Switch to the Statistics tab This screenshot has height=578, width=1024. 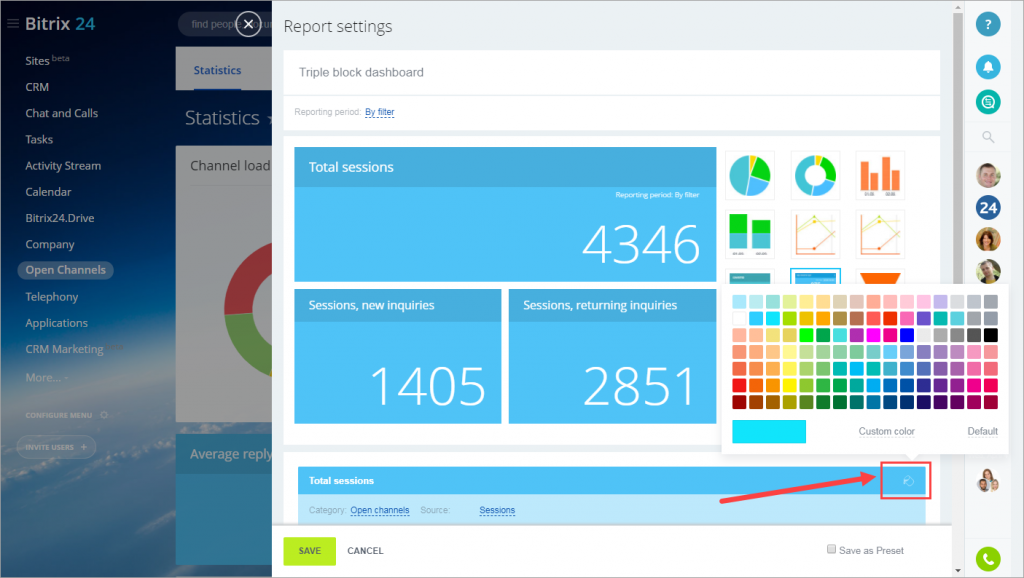217,70
